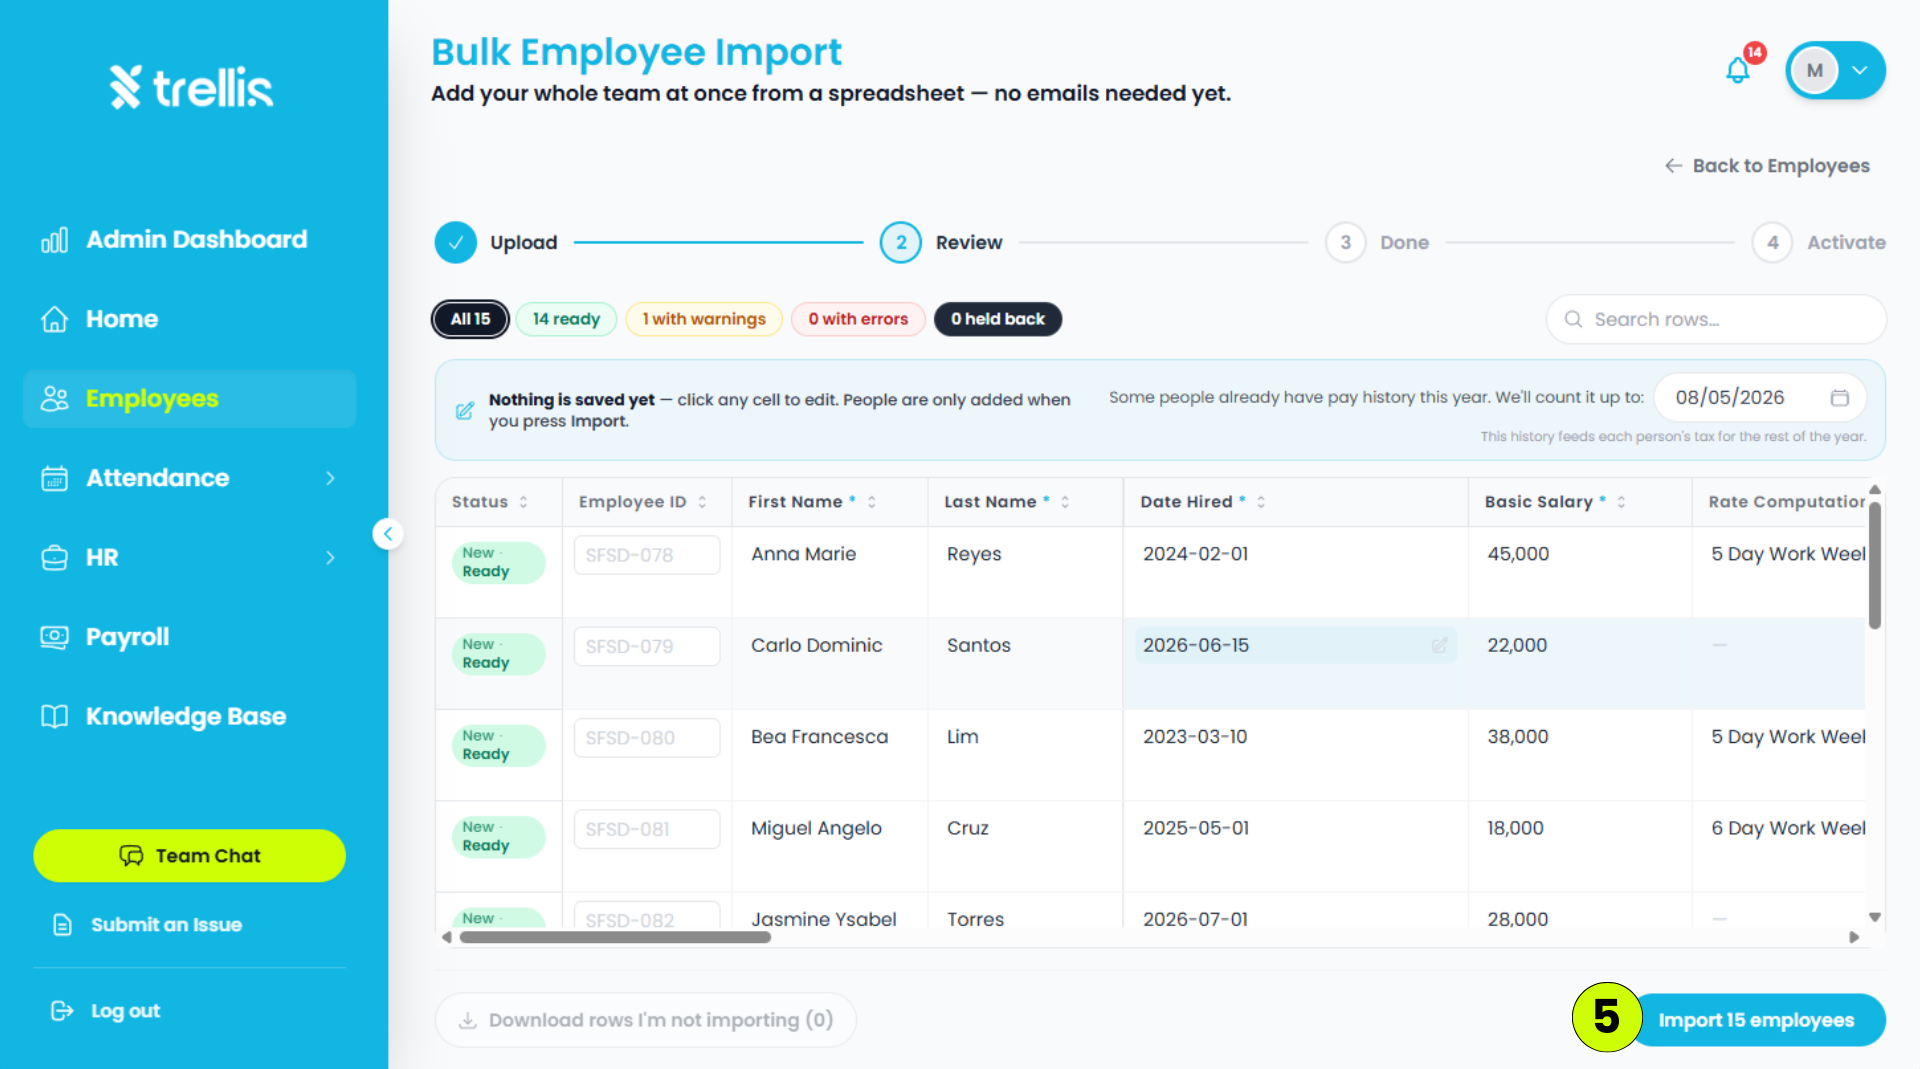Click the Search rows input field
The image size is (1920, 1069).
(x=1716, y=319)
